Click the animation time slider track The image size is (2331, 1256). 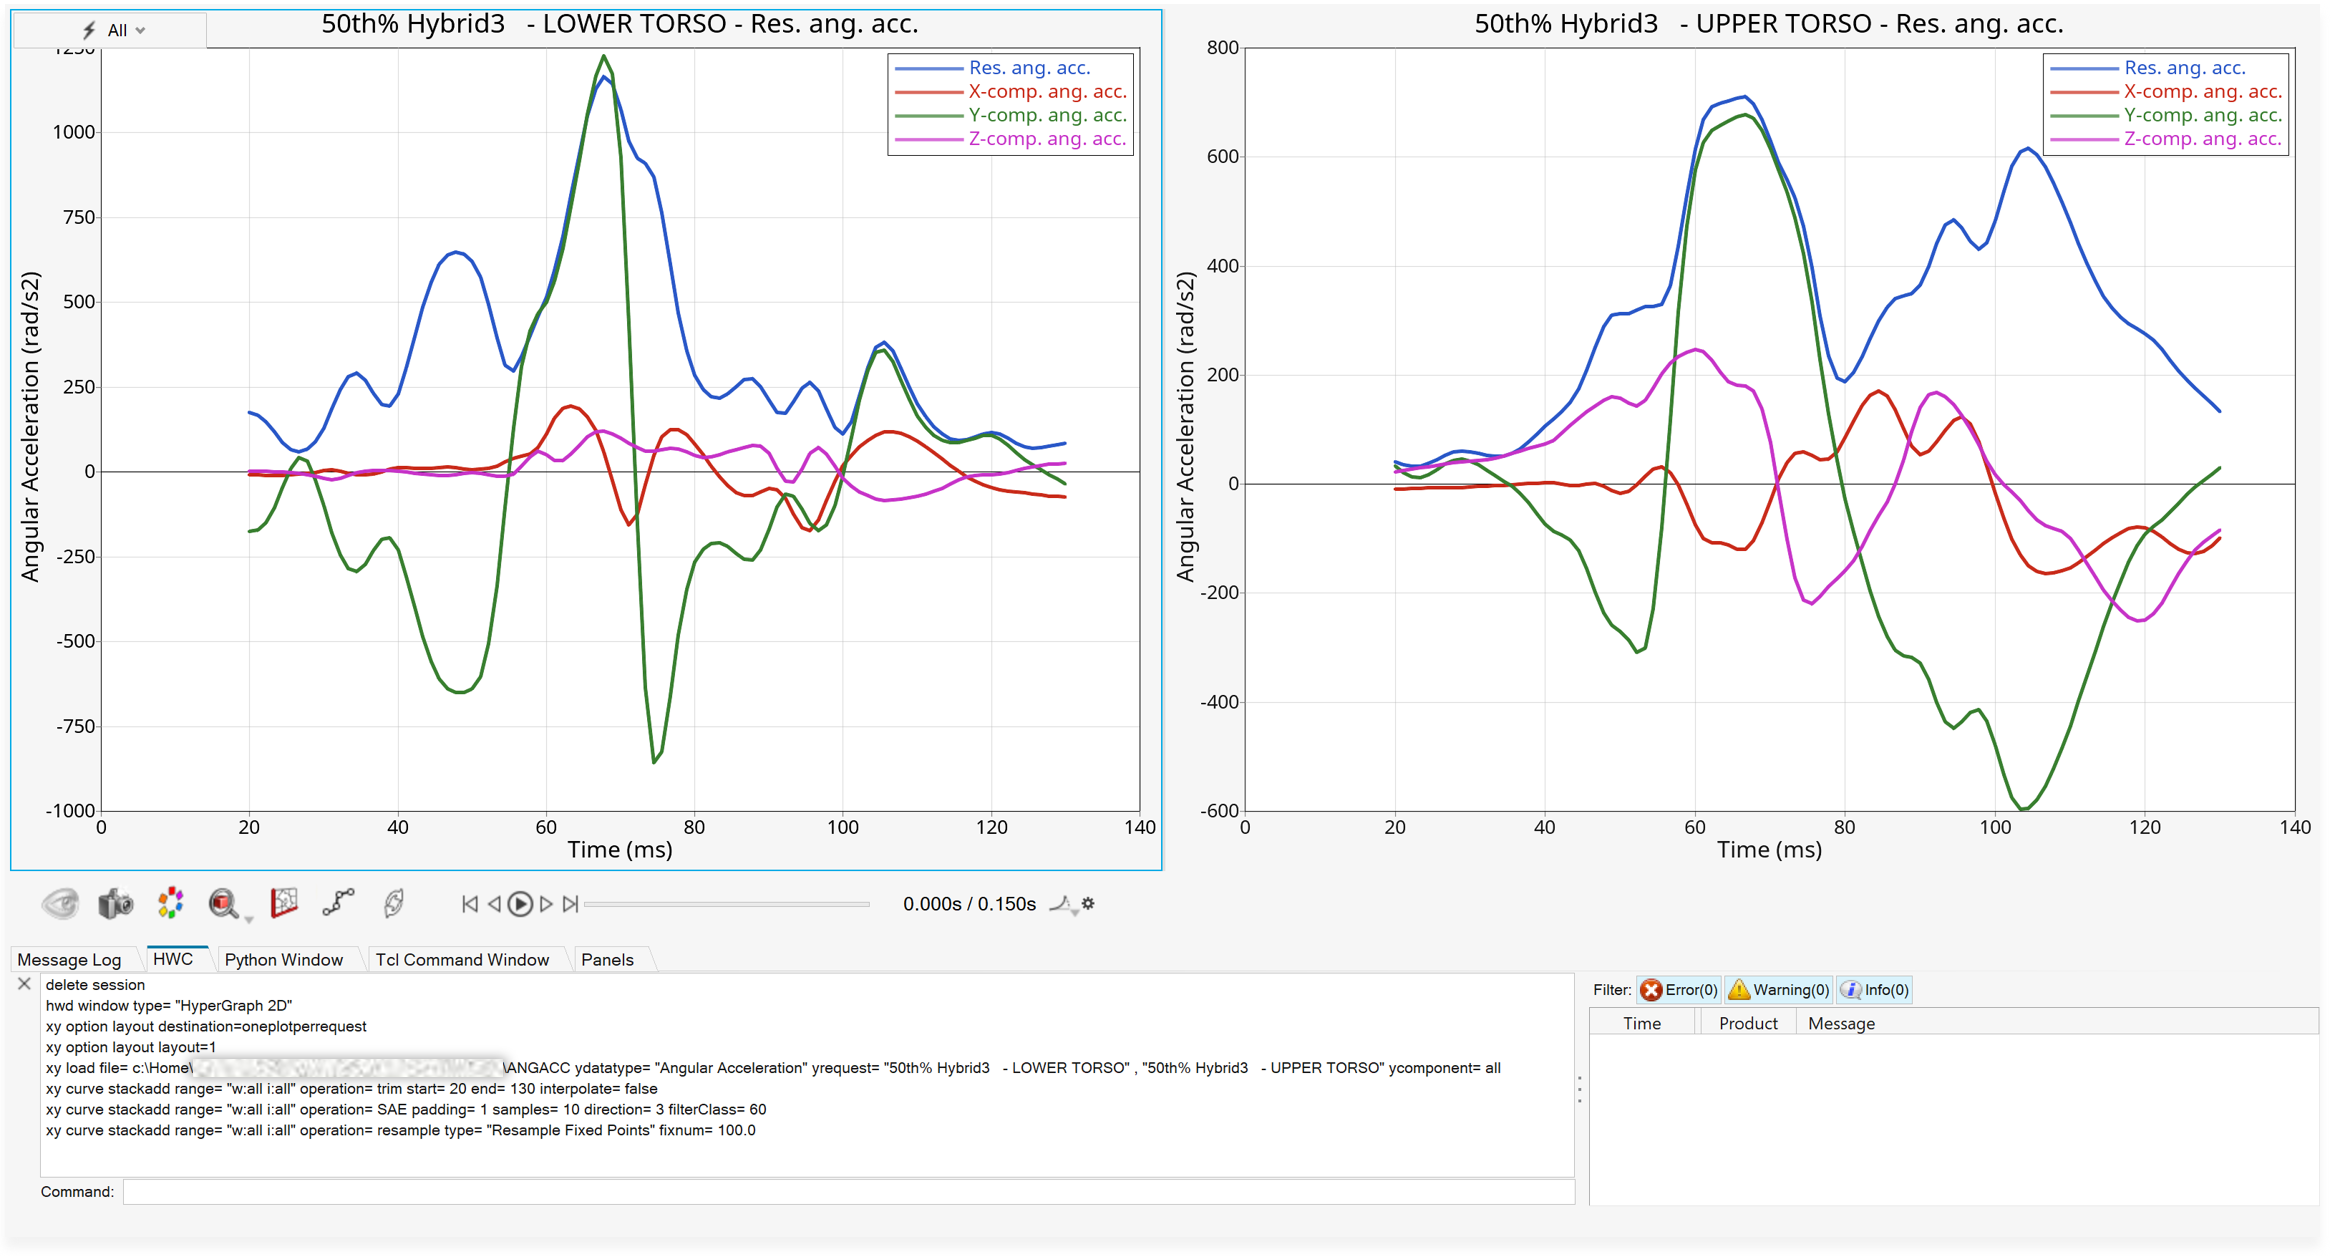pyautogui.click(x=727, y=904)
